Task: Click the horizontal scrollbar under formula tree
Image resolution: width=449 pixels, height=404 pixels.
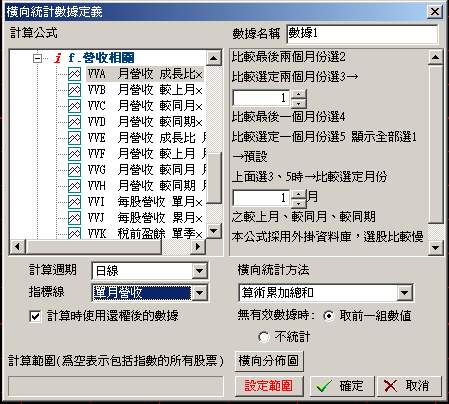Action: [108, 247]
